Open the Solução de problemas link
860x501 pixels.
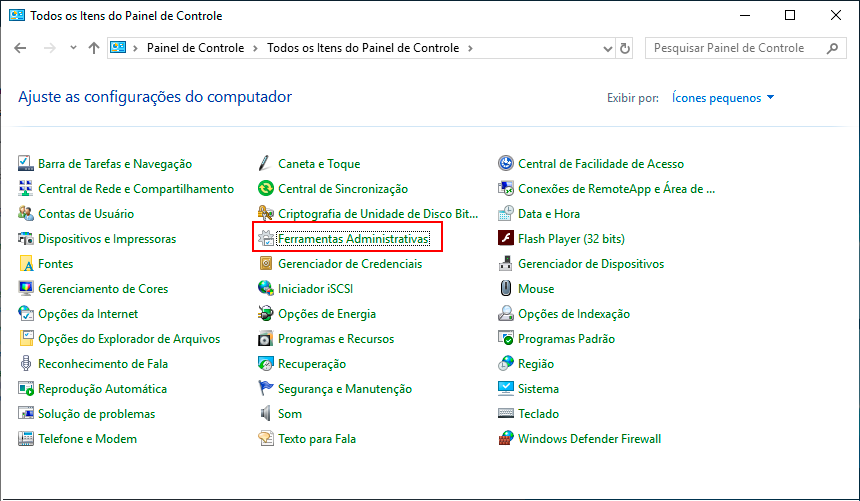97,414
